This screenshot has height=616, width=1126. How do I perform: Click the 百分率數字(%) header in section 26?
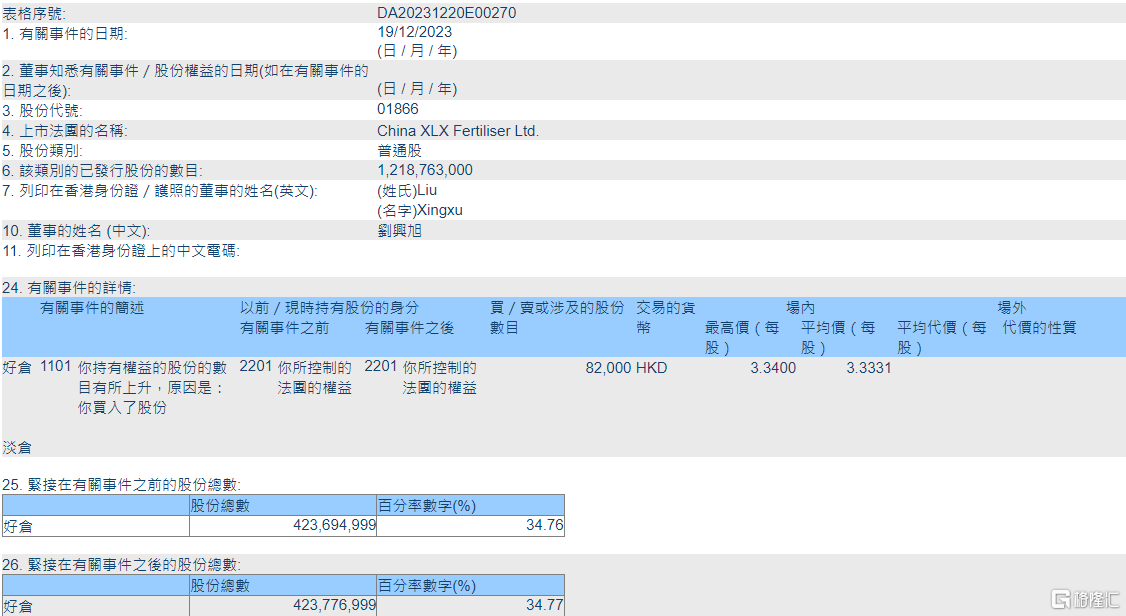(427, 586)
